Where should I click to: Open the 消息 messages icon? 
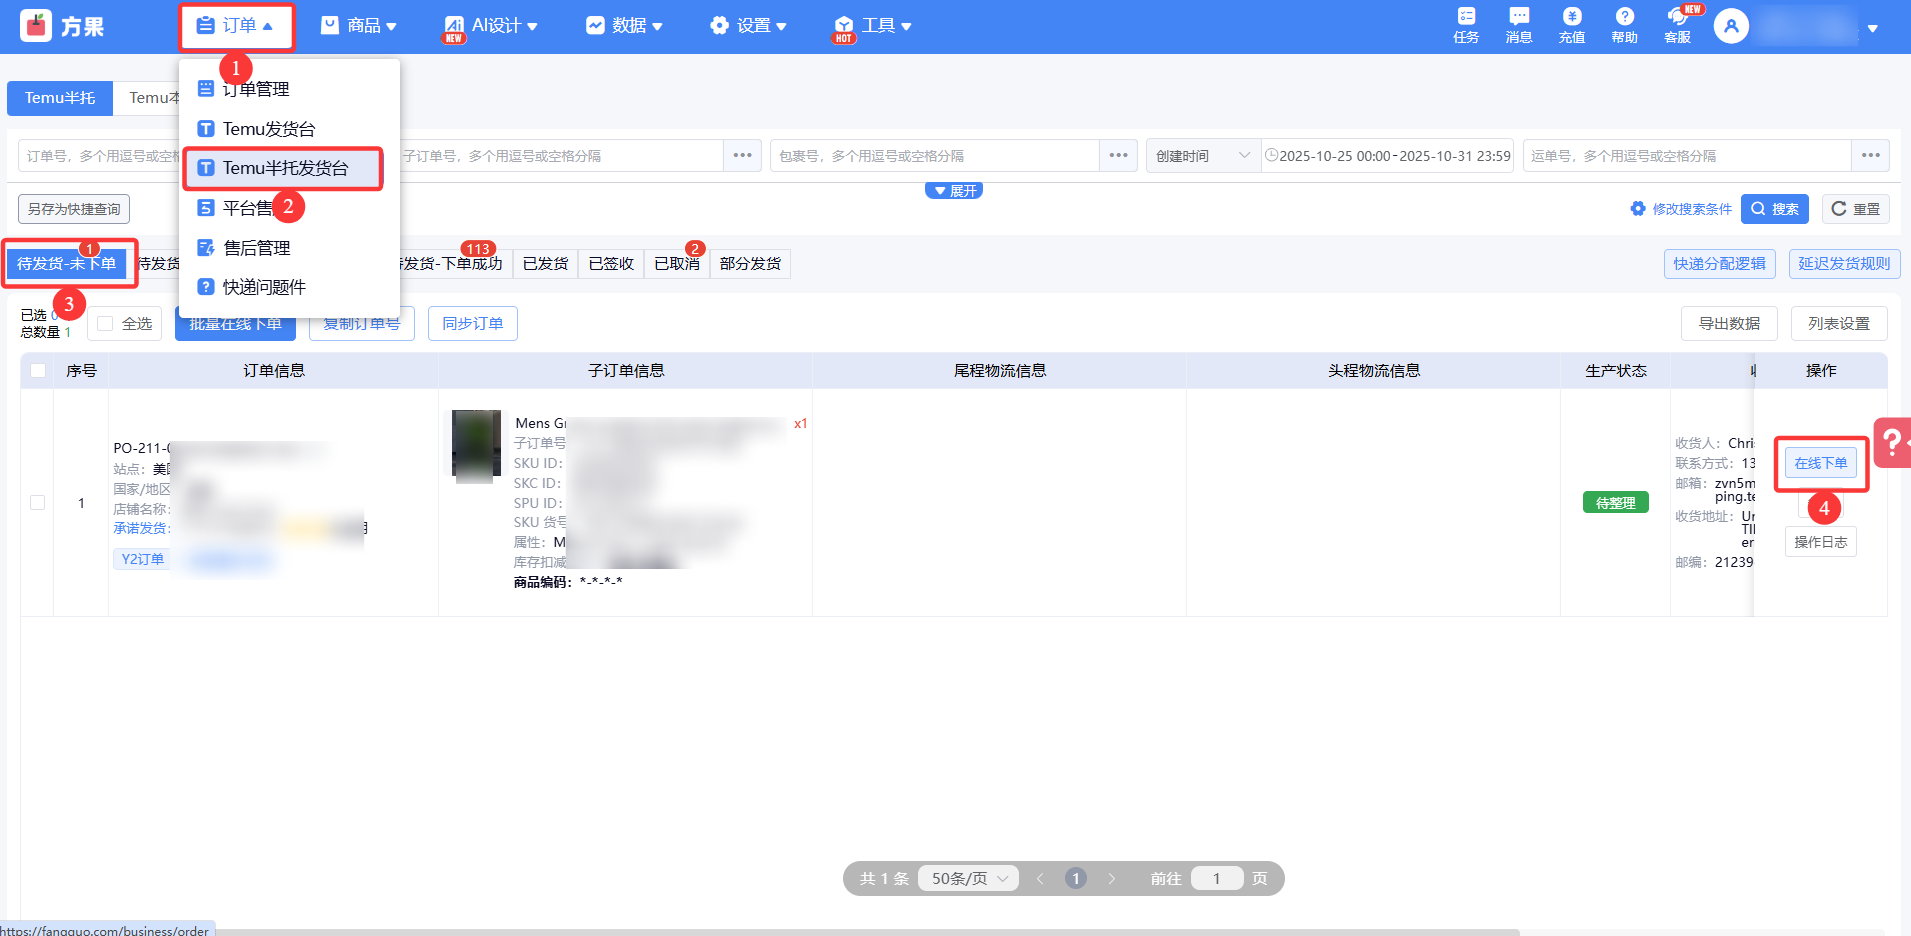coord(1518,25)
